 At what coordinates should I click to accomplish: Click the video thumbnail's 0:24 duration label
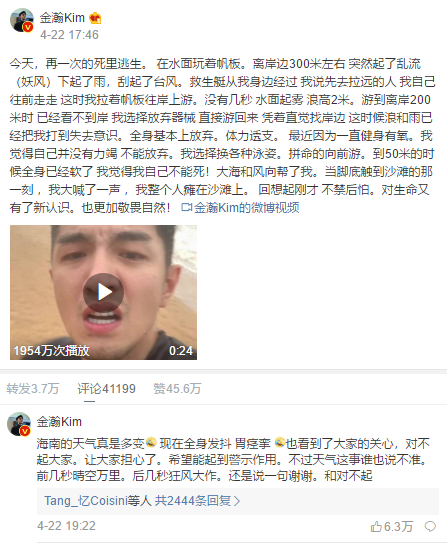tap(181, 351)
